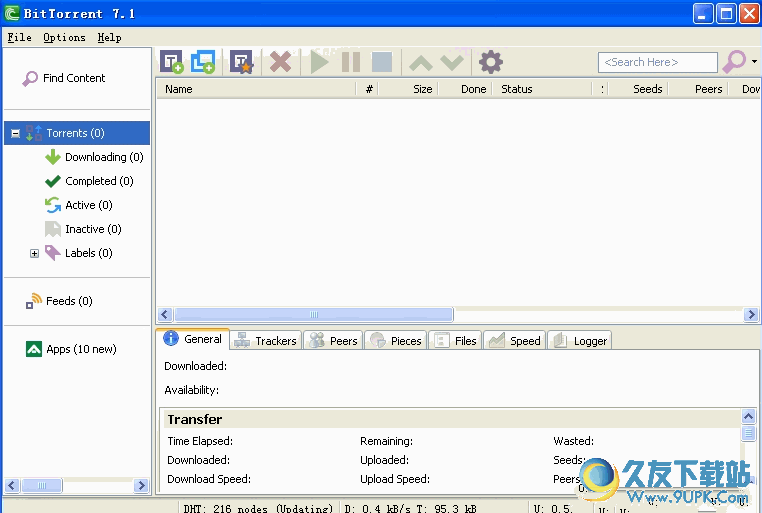
Task: Open the File menu
Action: tap(19, 37)
